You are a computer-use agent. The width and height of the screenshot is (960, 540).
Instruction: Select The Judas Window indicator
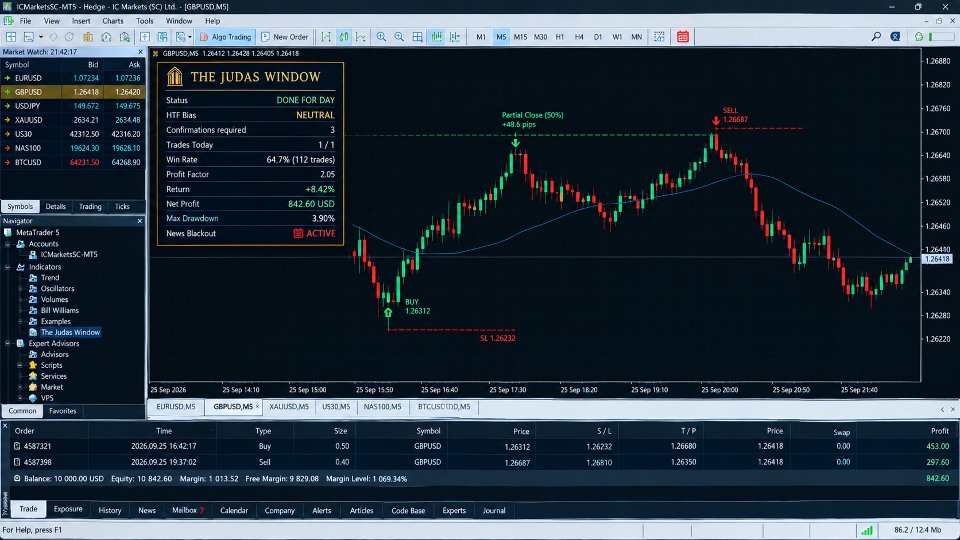(x=70, y=332)
